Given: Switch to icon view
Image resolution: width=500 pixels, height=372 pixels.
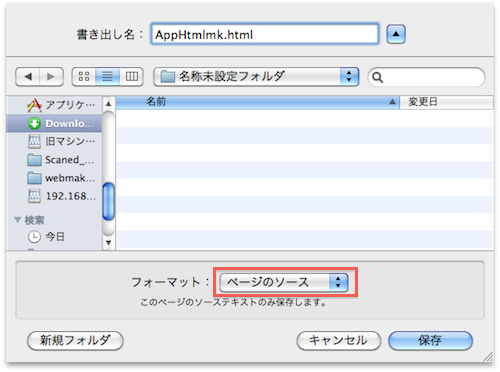Looking at the screenshot, I should [x=84, y=77].
